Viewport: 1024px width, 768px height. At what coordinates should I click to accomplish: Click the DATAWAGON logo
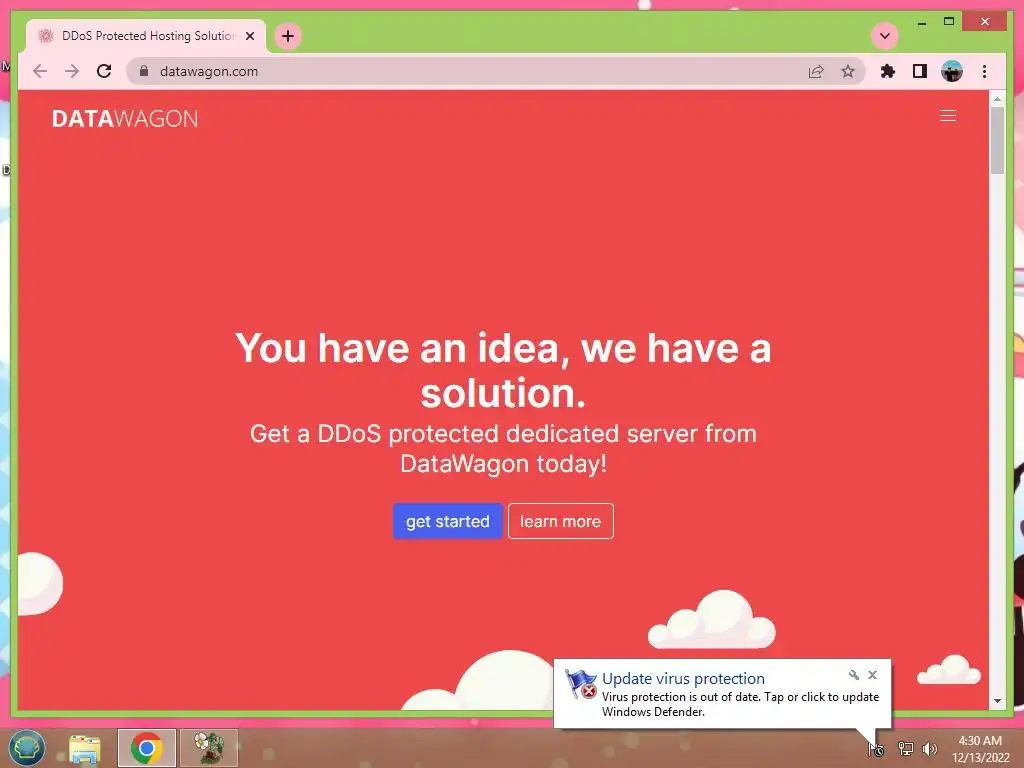[x=125, y=118]
